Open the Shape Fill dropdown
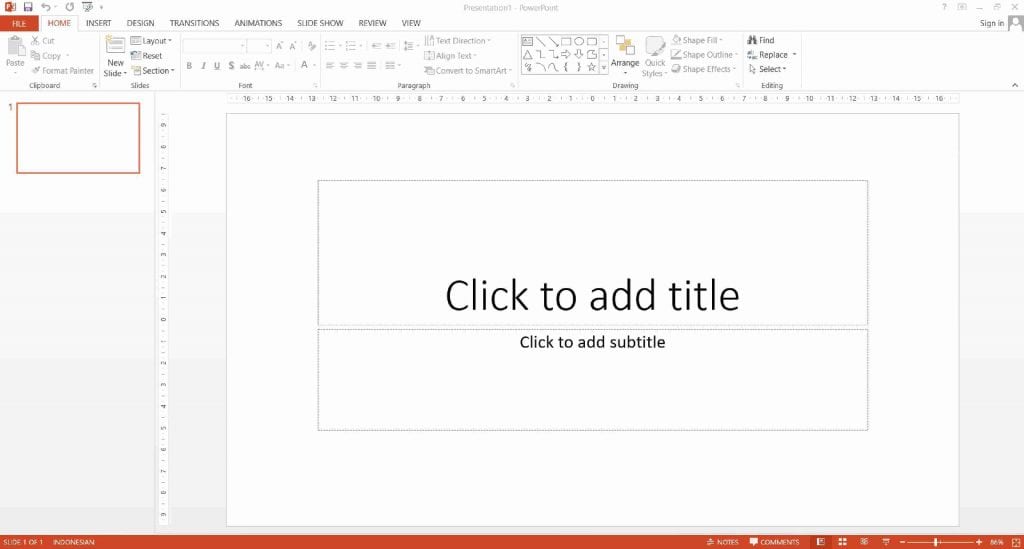1024x549 pixels. (x=697, y=40)
